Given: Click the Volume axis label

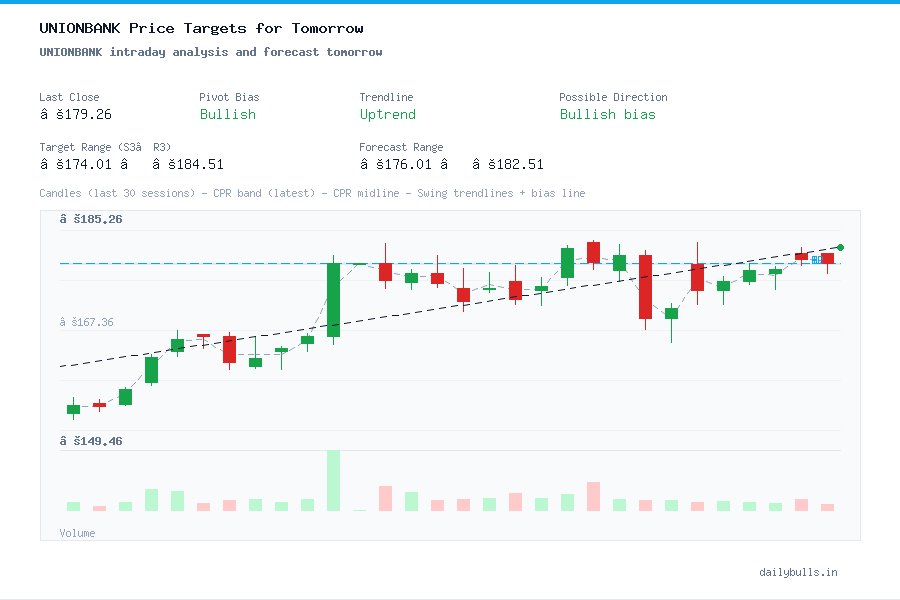Looking at the screenshot, I should tap(77, 533).
